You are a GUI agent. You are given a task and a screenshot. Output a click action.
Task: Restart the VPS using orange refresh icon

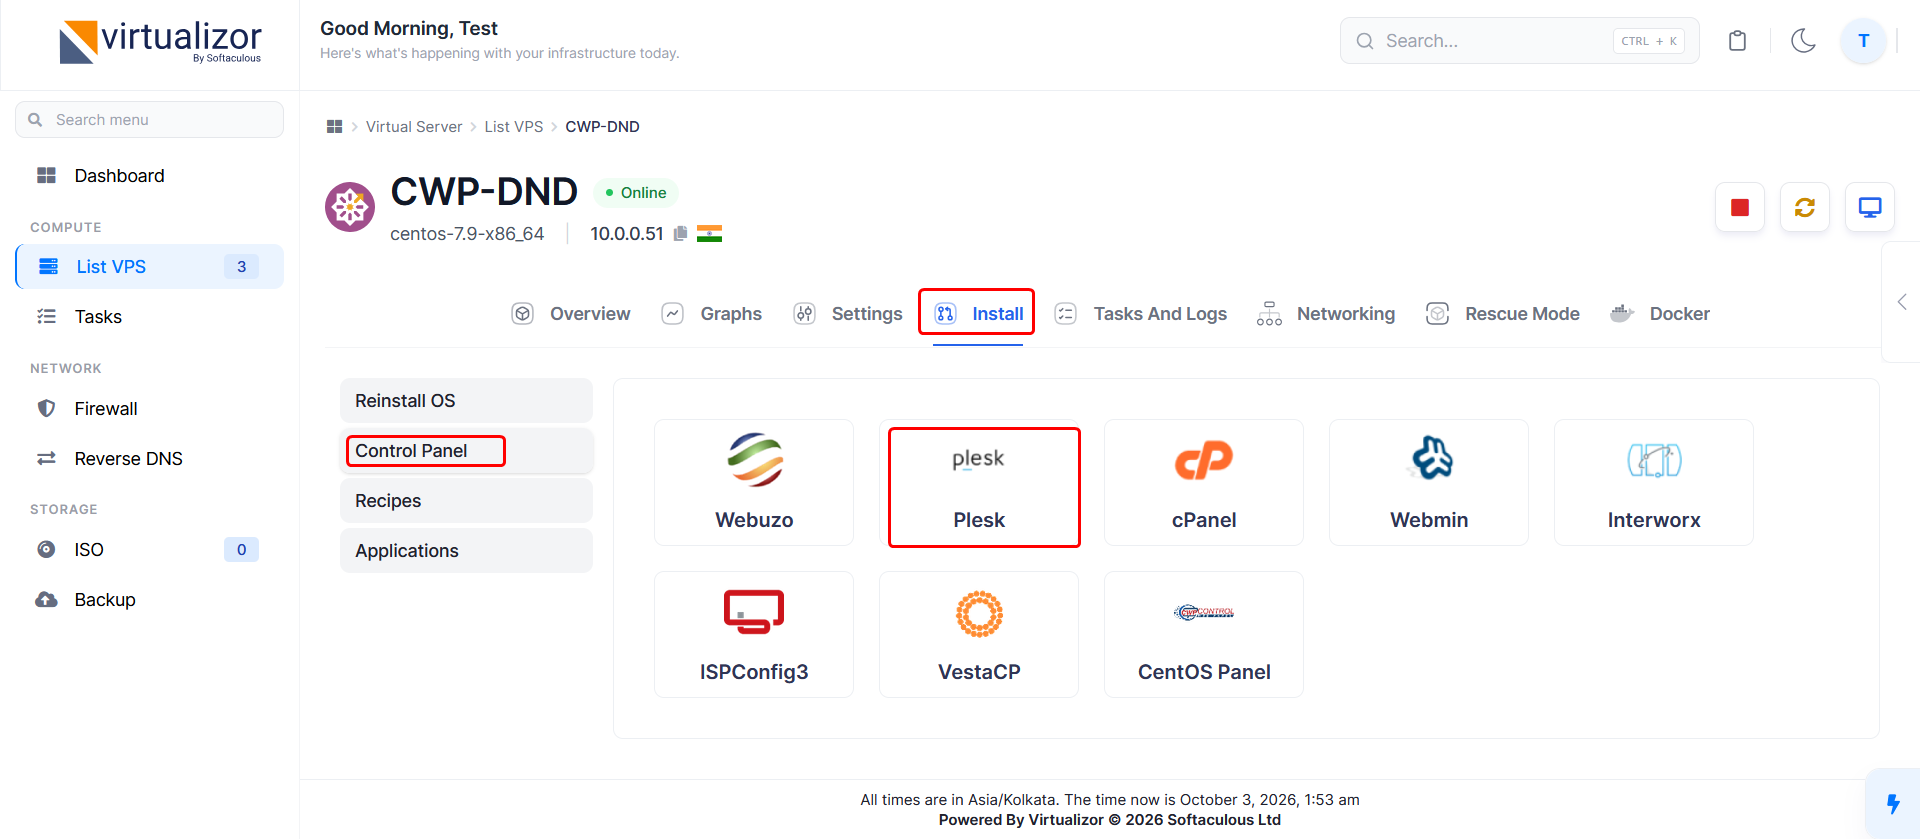[x=1805, y=207]
